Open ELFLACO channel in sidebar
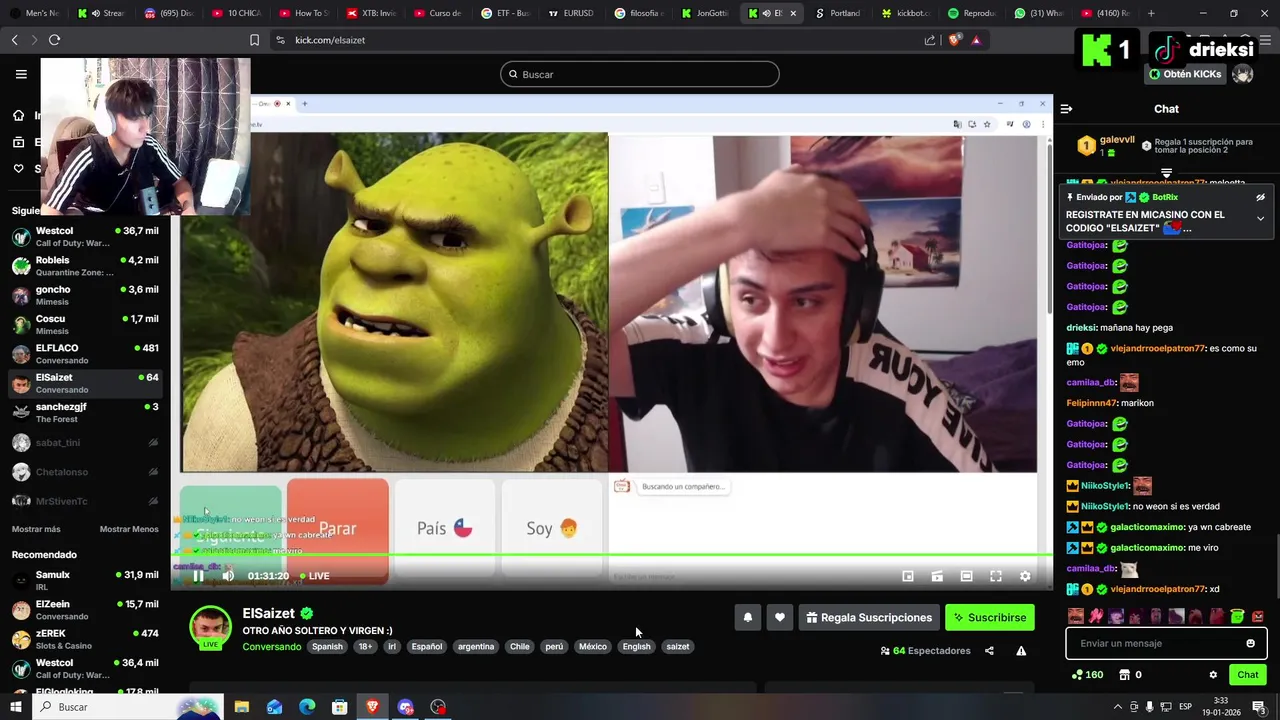 [85, 354]
